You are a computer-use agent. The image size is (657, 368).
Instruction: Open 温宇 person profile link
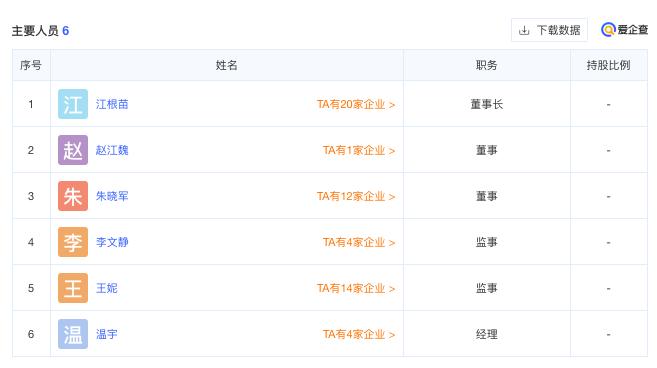point(106,334)
